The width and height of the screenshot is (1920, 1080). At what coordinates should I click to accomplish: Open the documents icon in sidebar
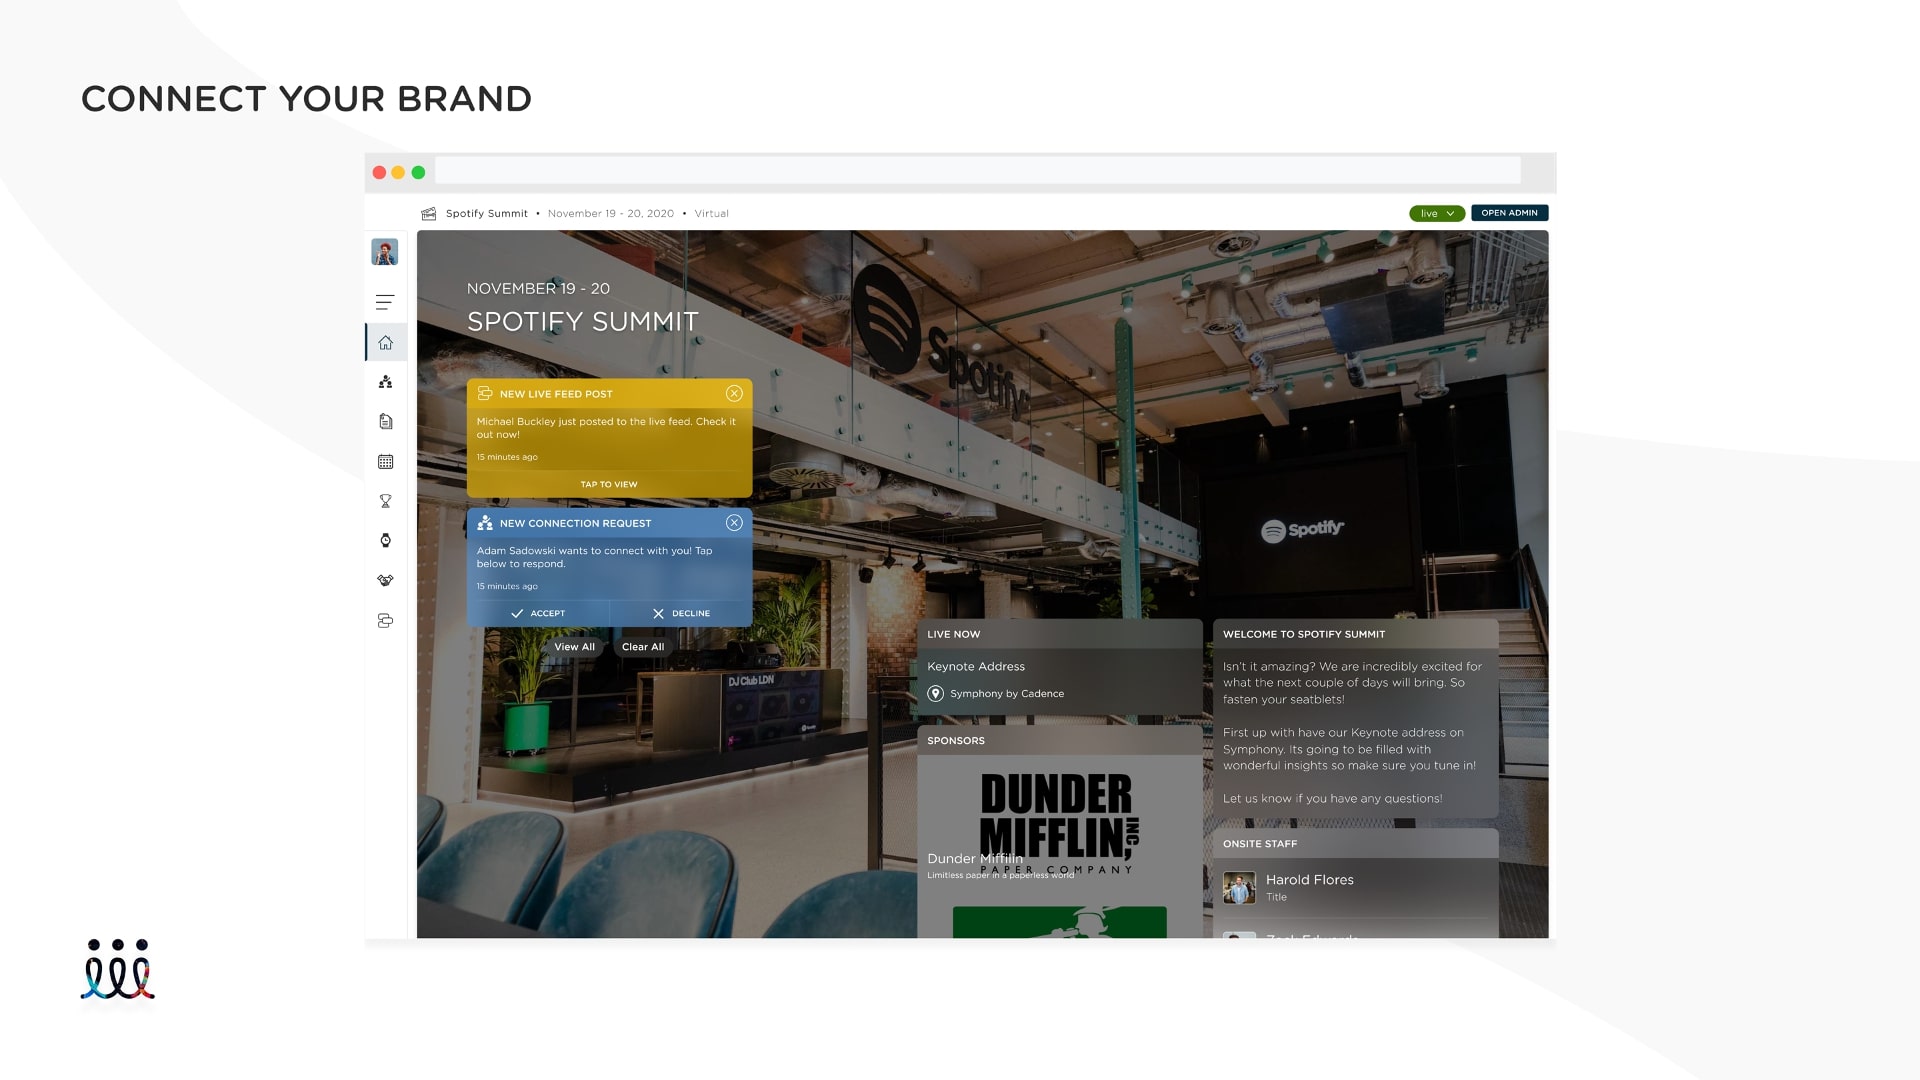pyautogui.click(x=386, y=422)
